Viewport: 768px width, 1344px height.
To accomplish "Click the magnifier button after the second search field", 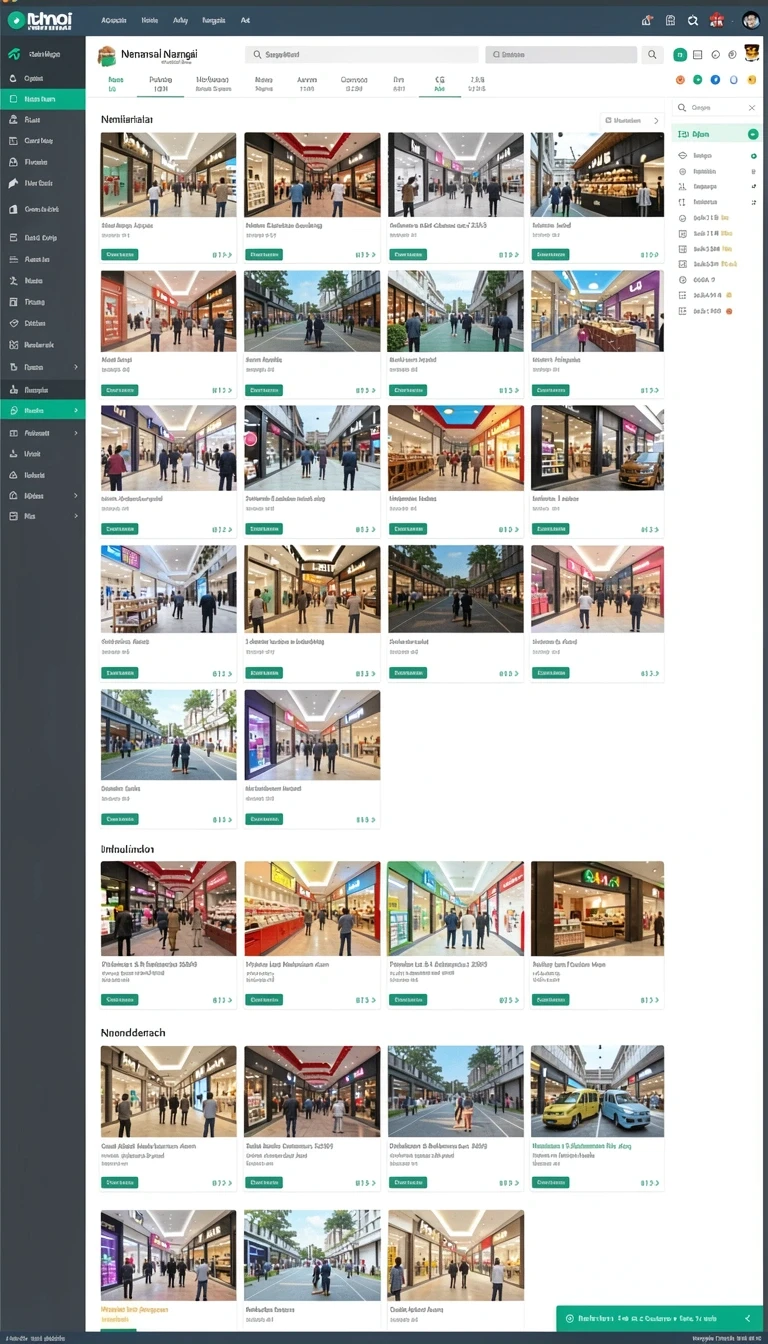I will click(x=652, y=55).
